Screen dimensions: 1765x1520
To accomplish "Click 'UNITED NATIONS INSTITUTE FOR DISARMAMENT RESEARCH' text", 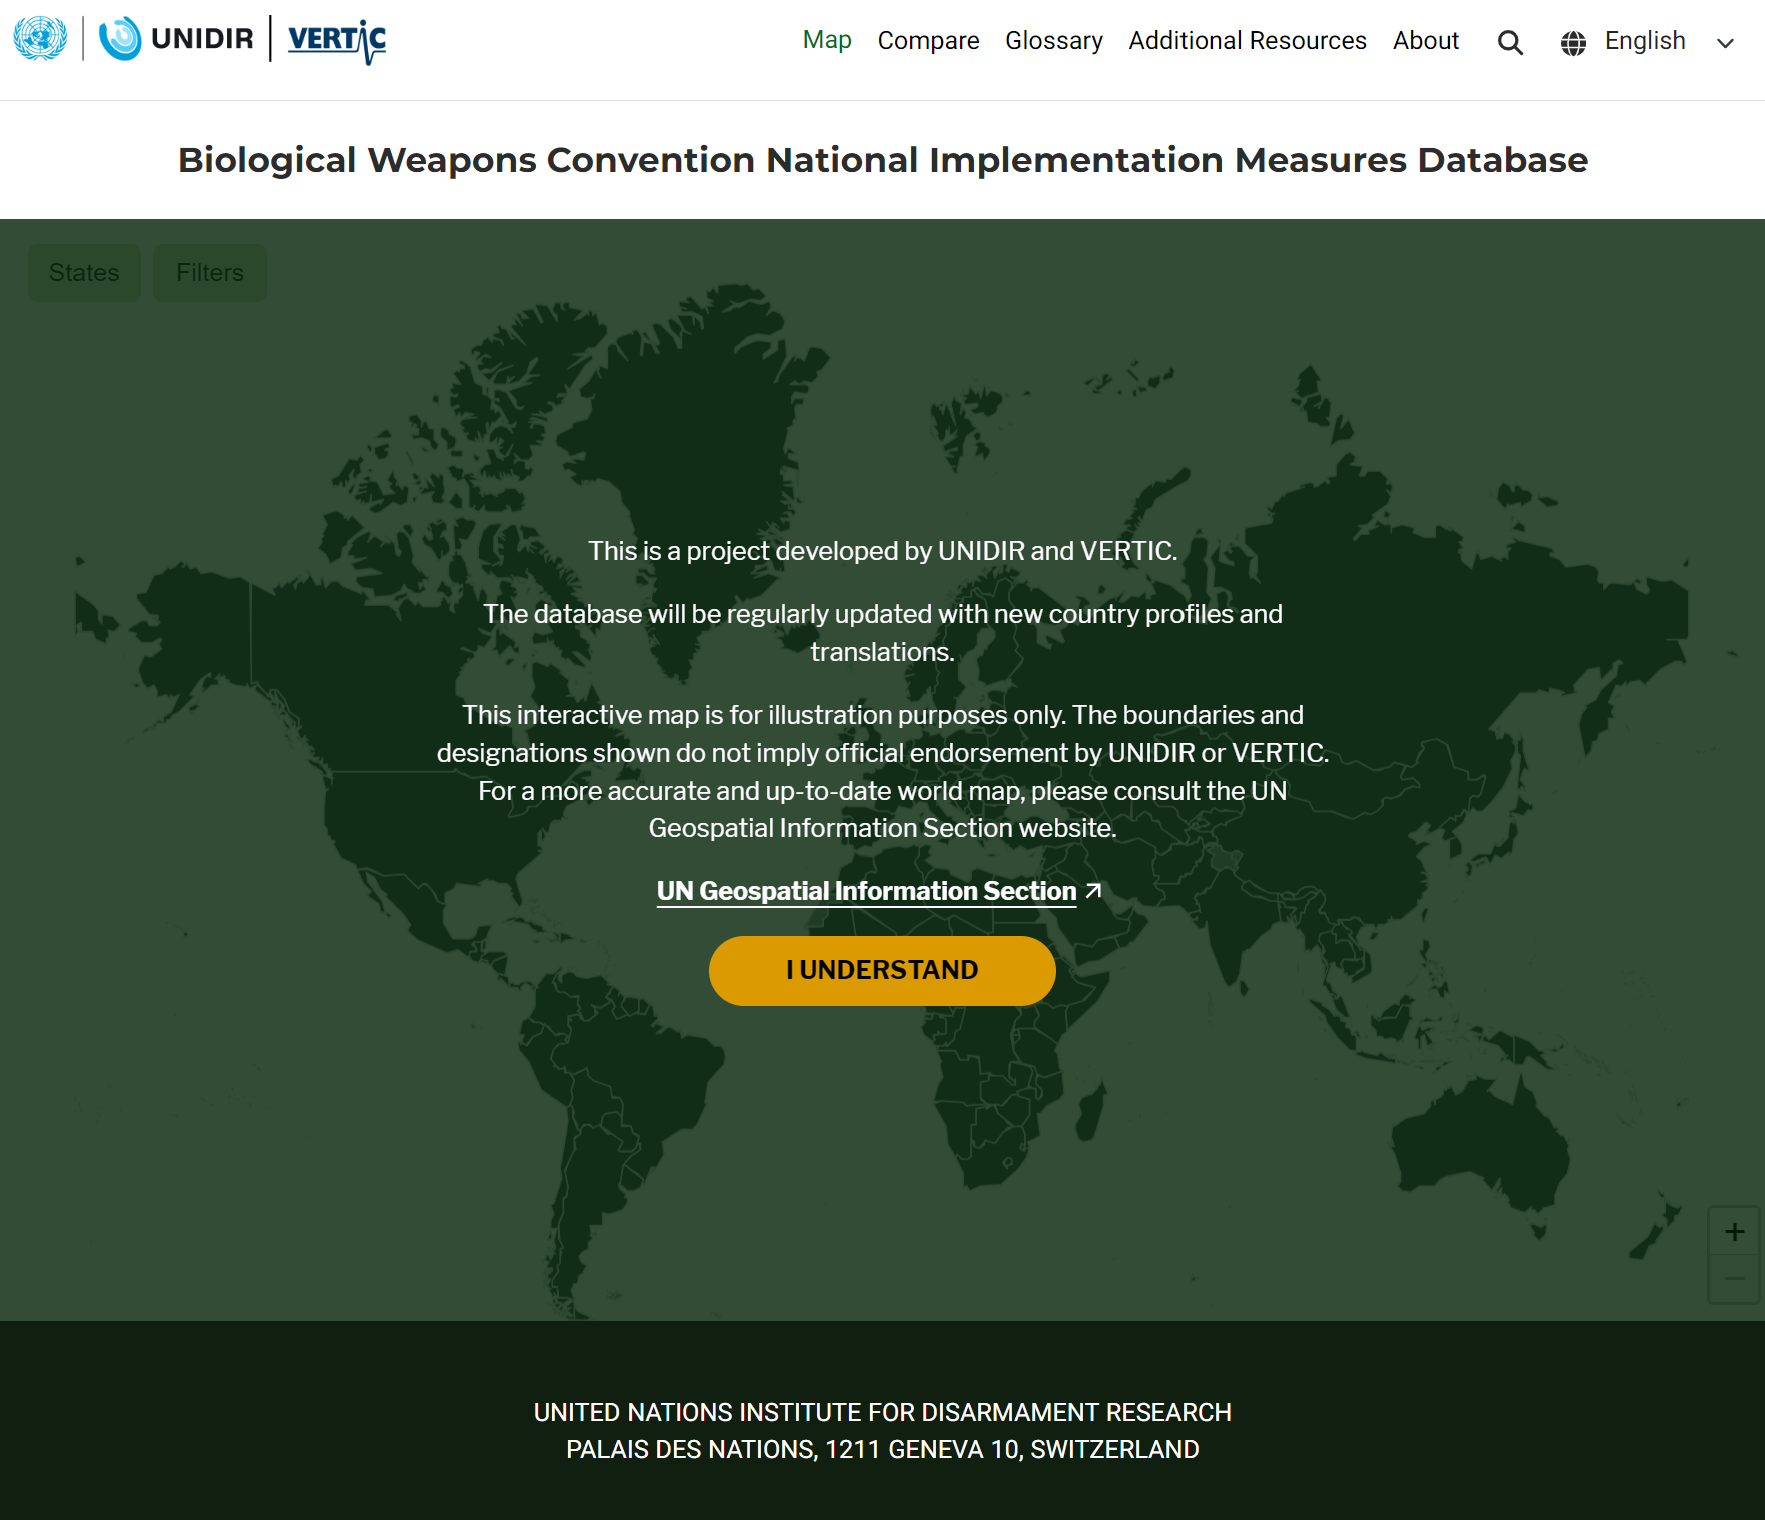I will pyautogui.click(x=883, y=1413).
